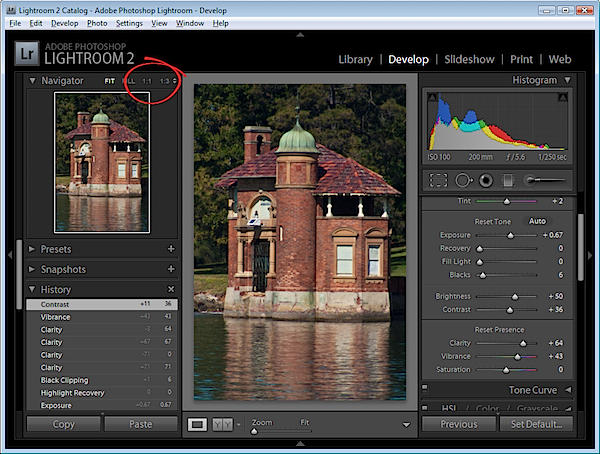Open Before/After comparison view
Viewport: 600px width, 454px height.
(223, 424)
